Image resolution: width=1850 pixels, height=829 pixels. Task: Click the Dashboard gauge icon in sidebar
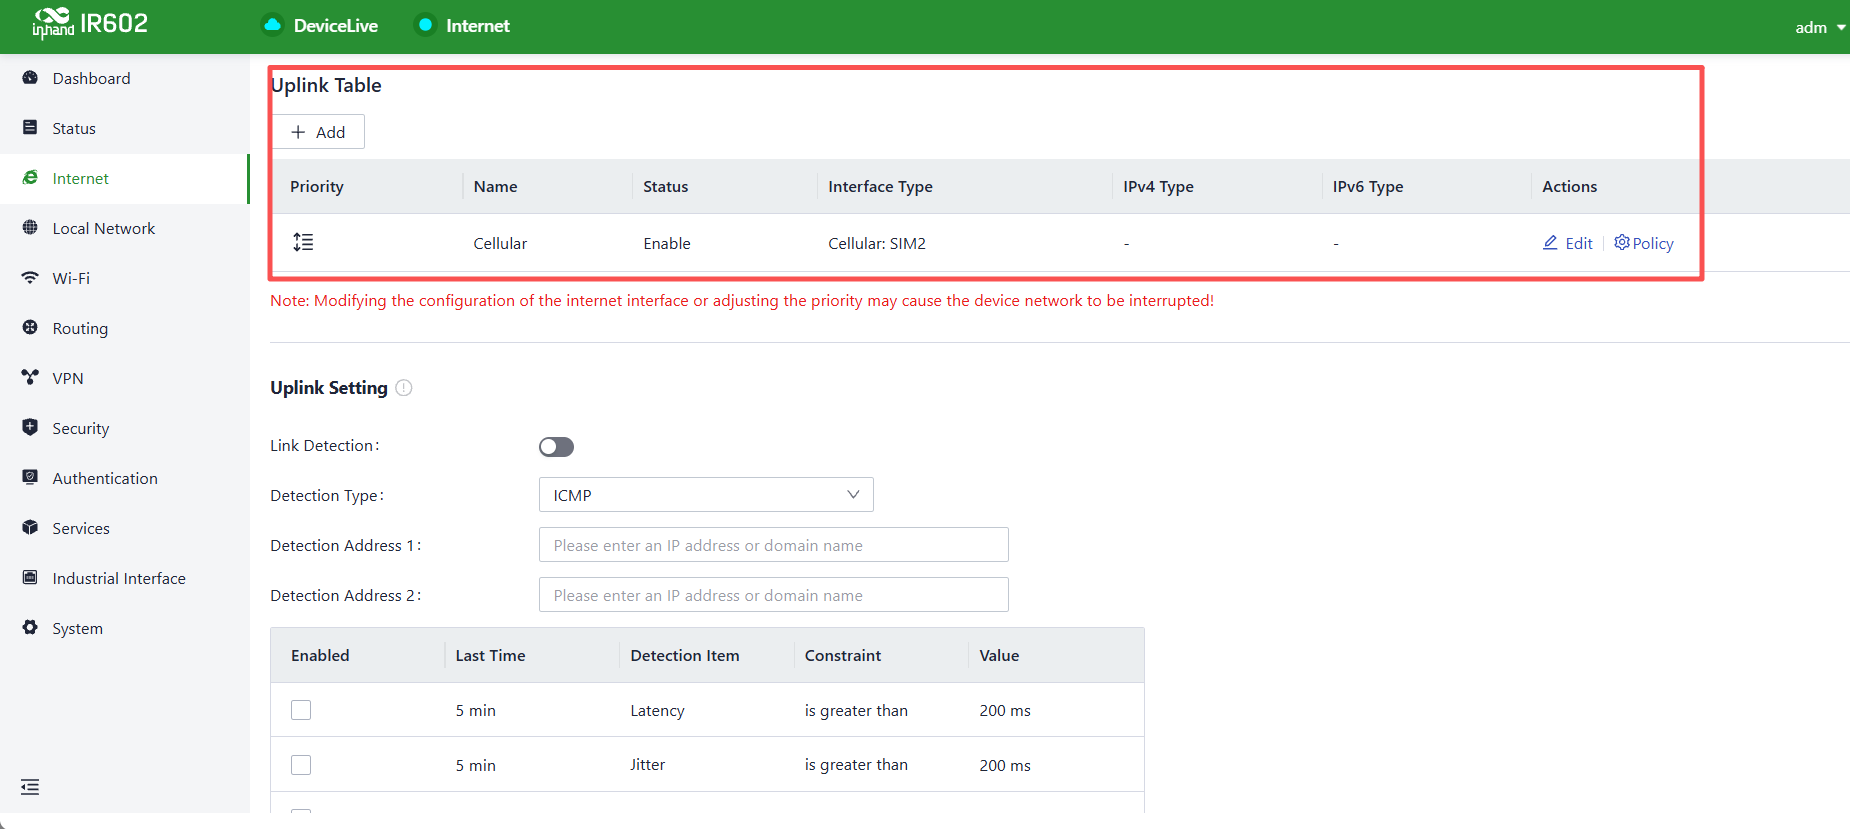(x=30, y=78)
